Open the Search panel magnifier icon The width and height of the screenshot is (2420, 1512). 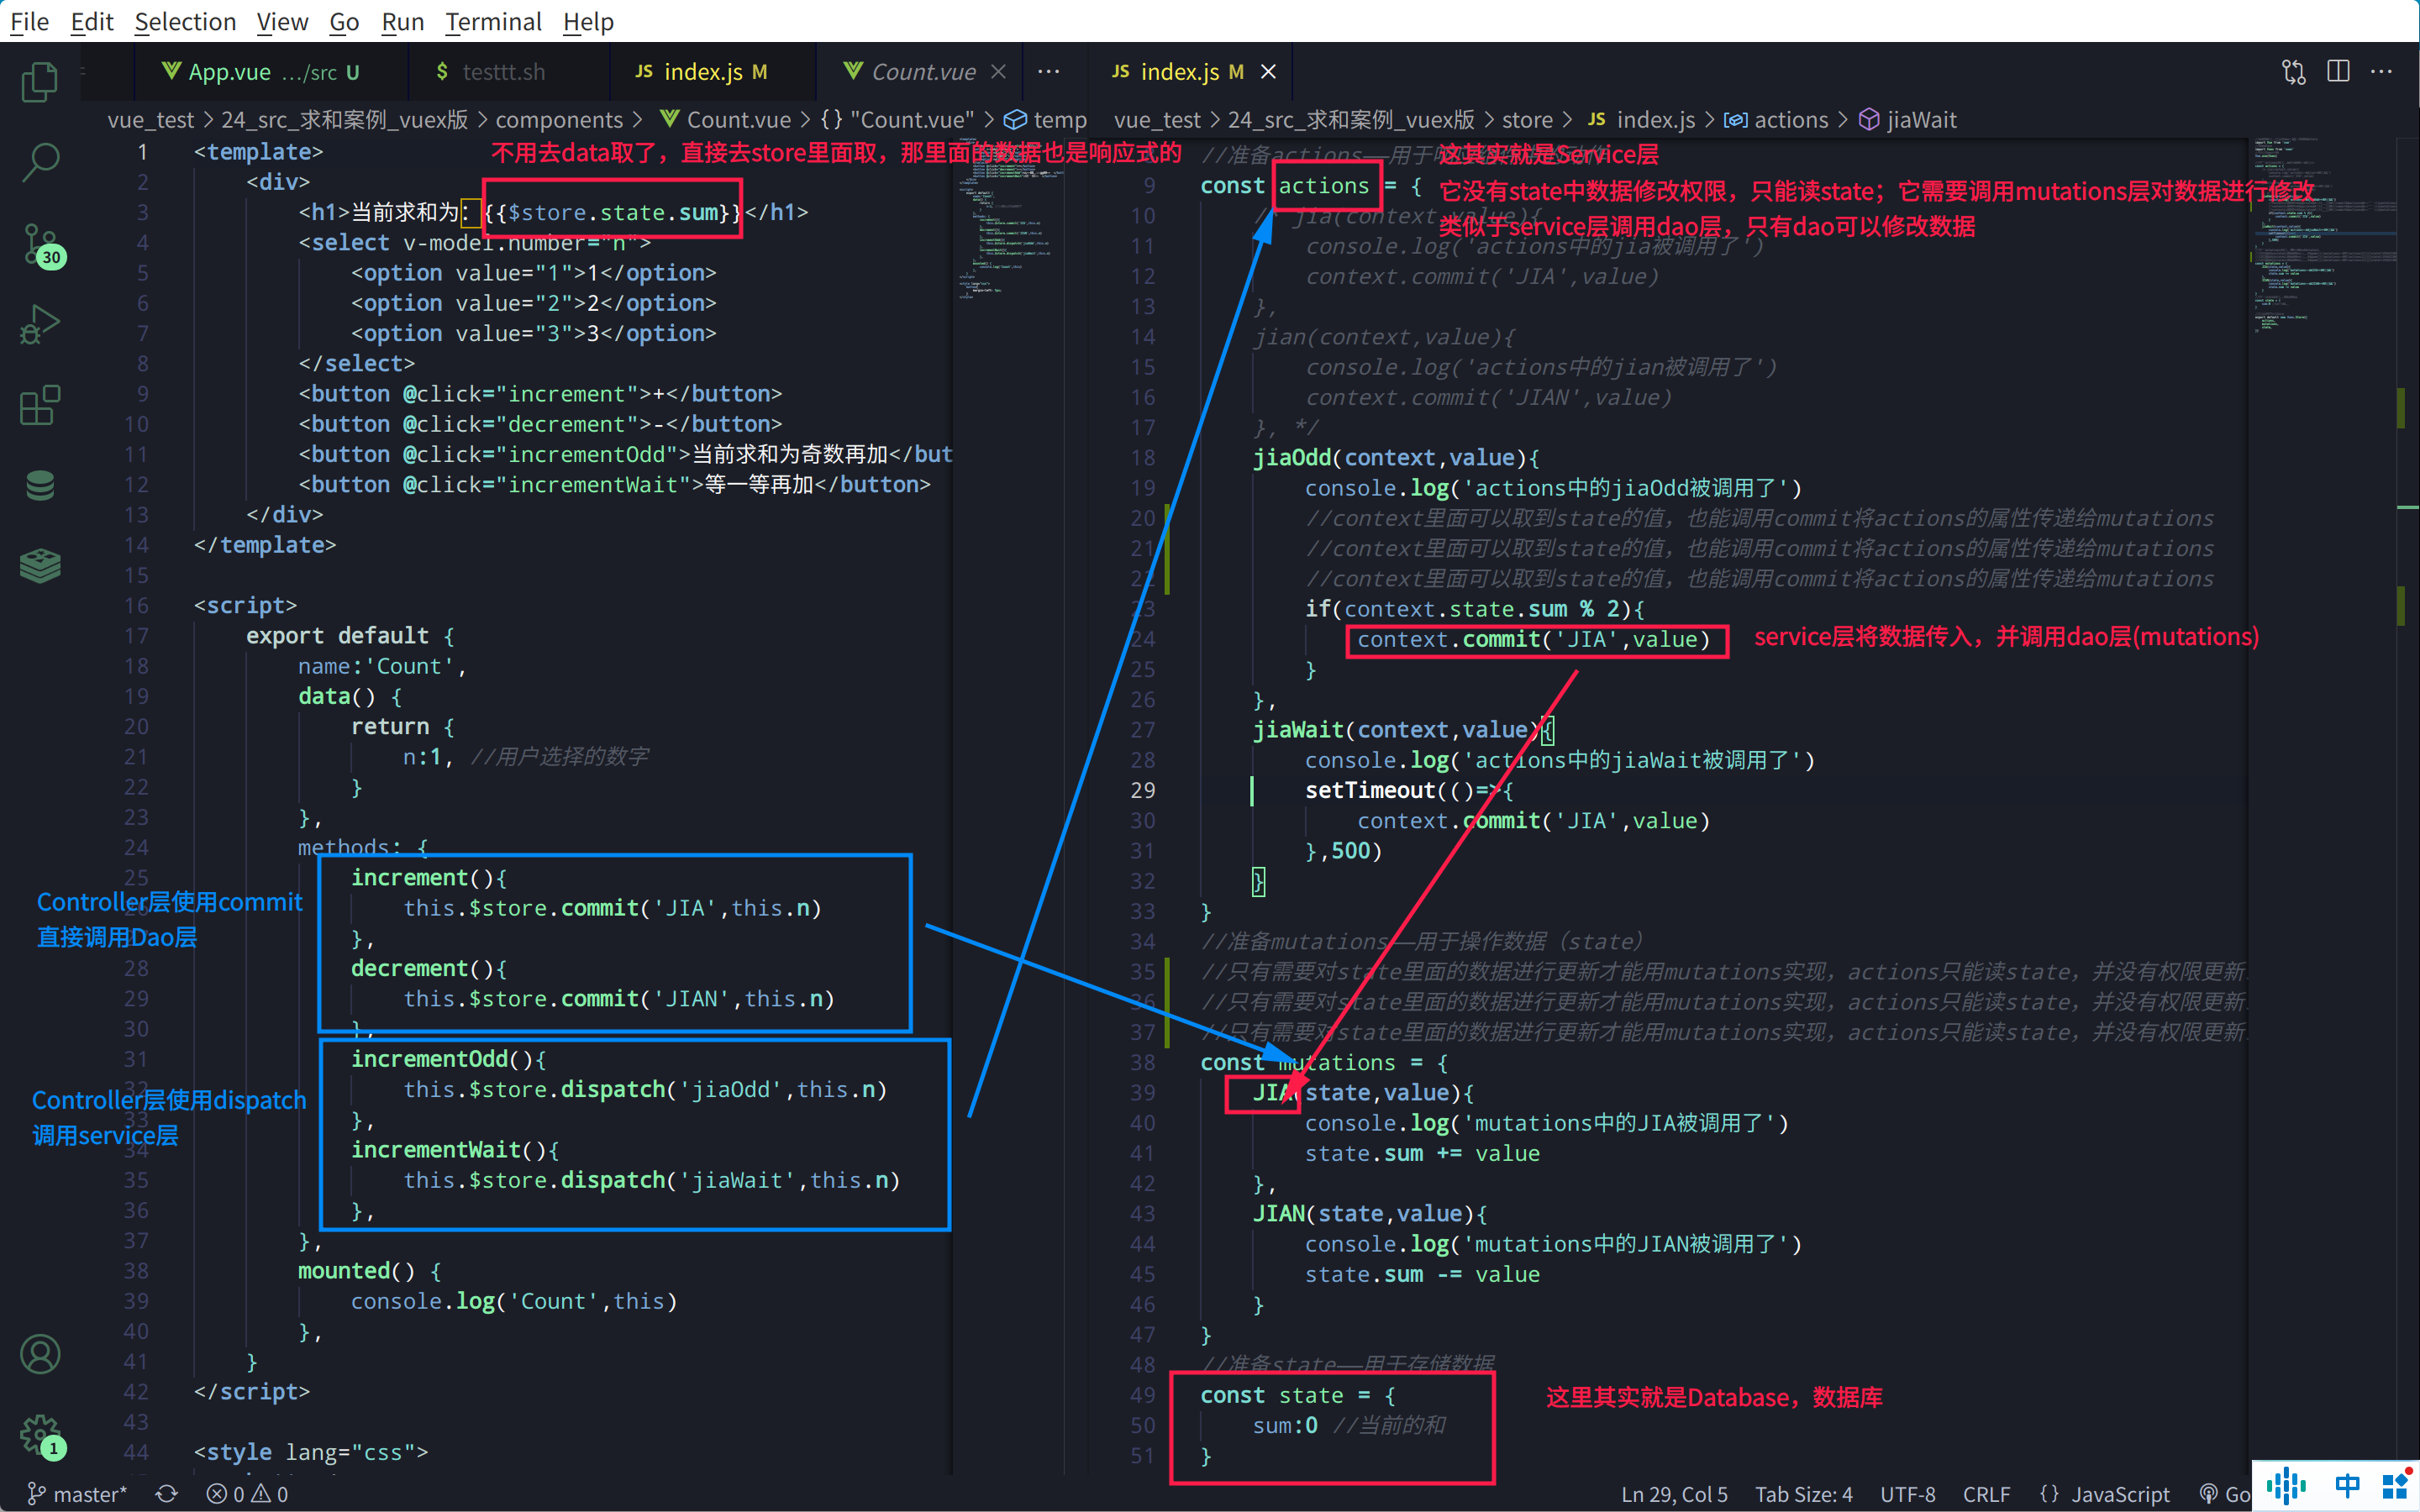click(40, 162)
